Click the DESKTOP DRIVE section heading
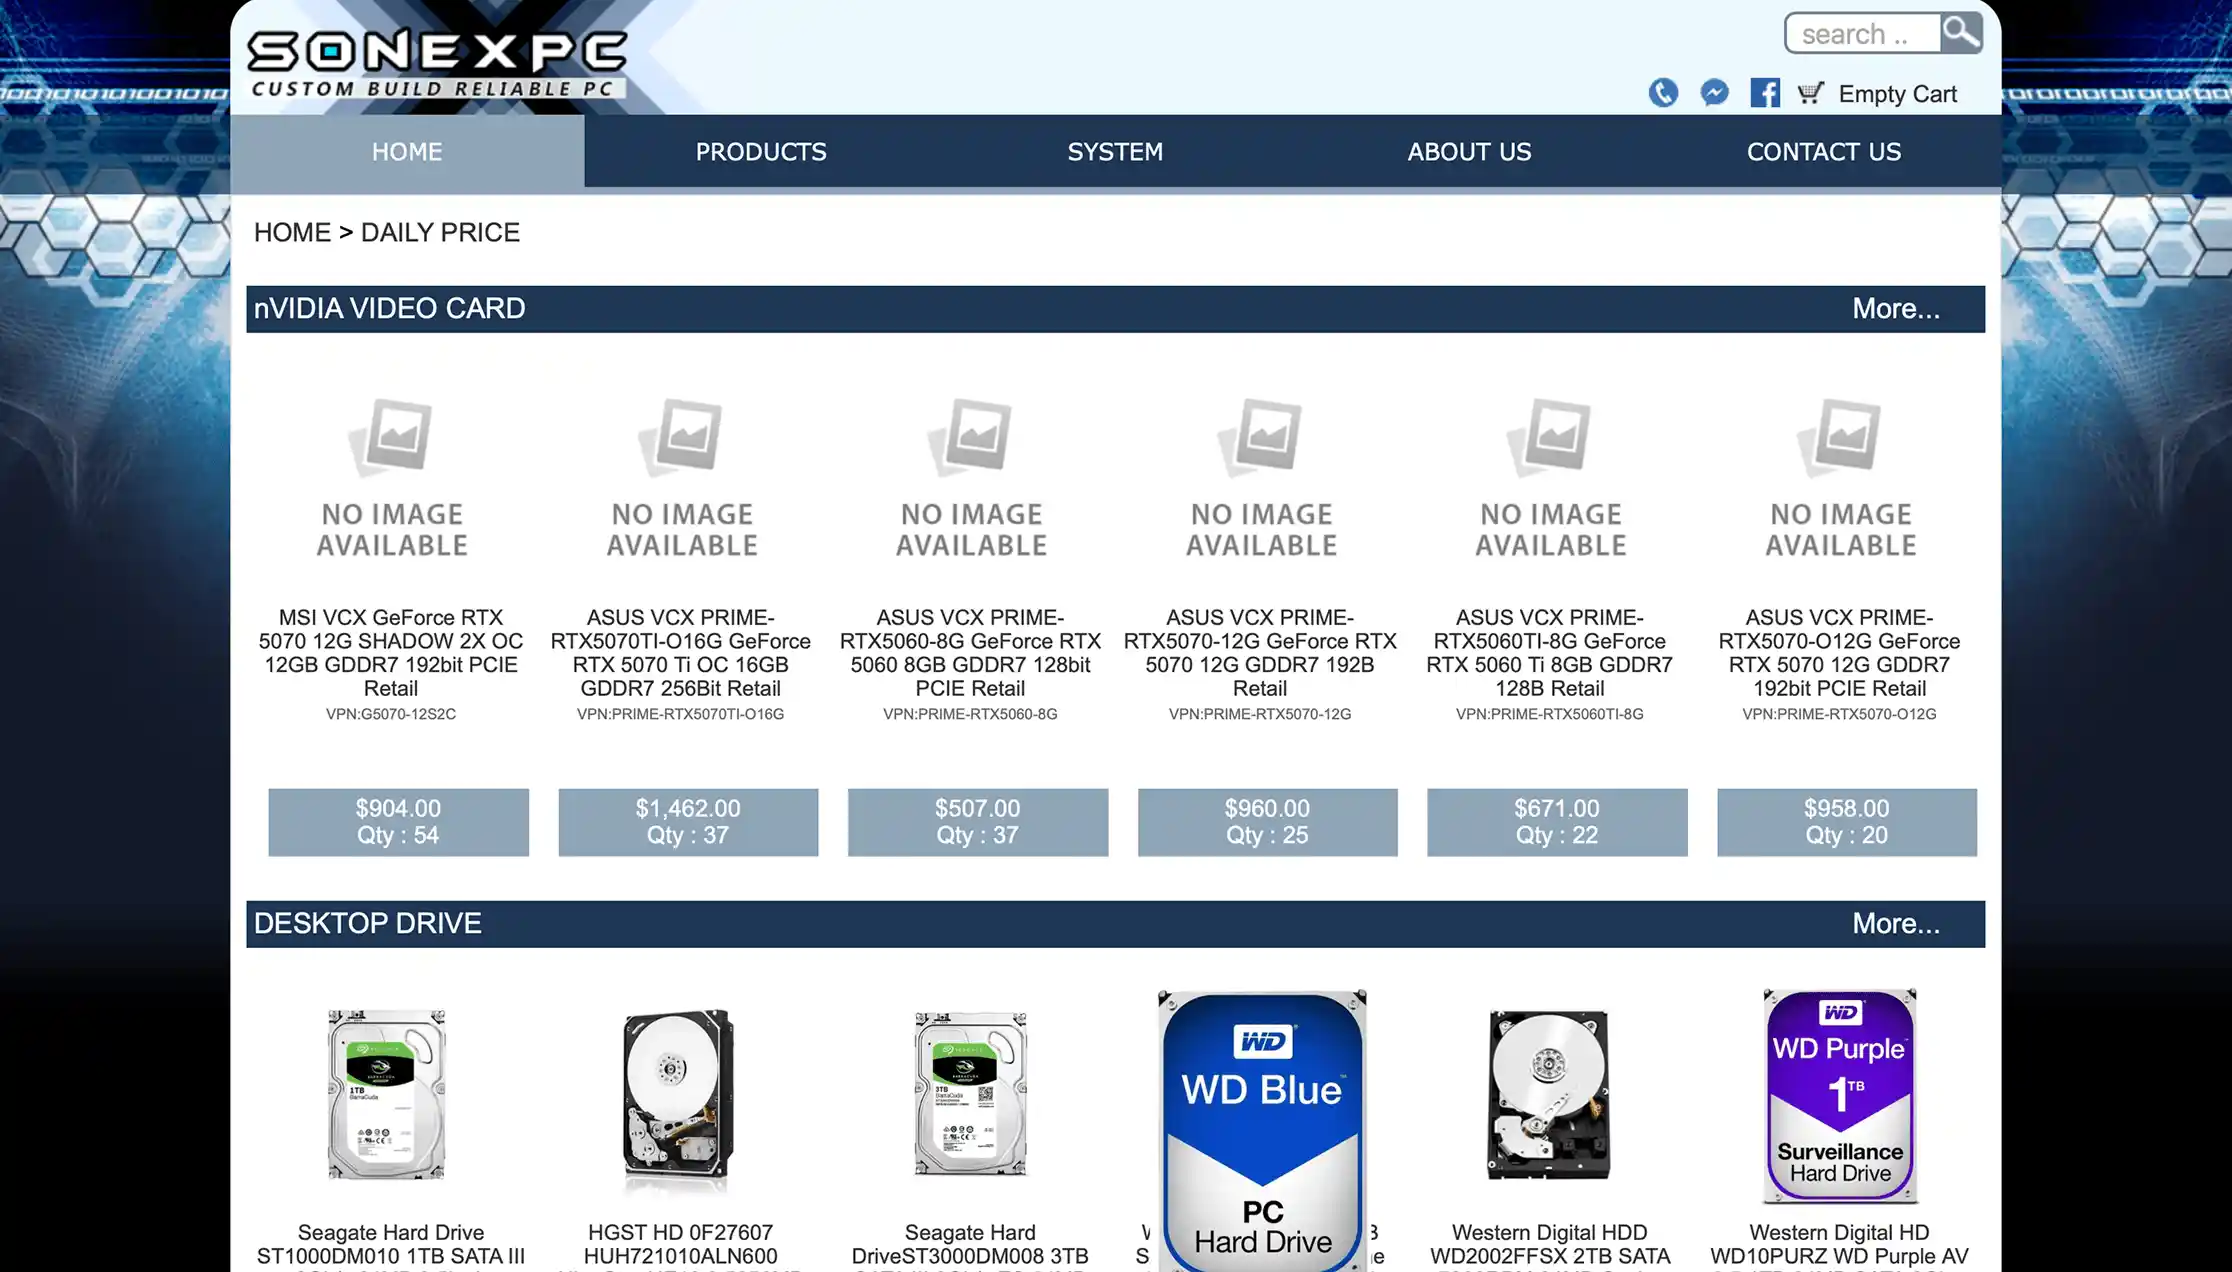The height and width of the screenshot is (1272, 2232). coord(367,924)
